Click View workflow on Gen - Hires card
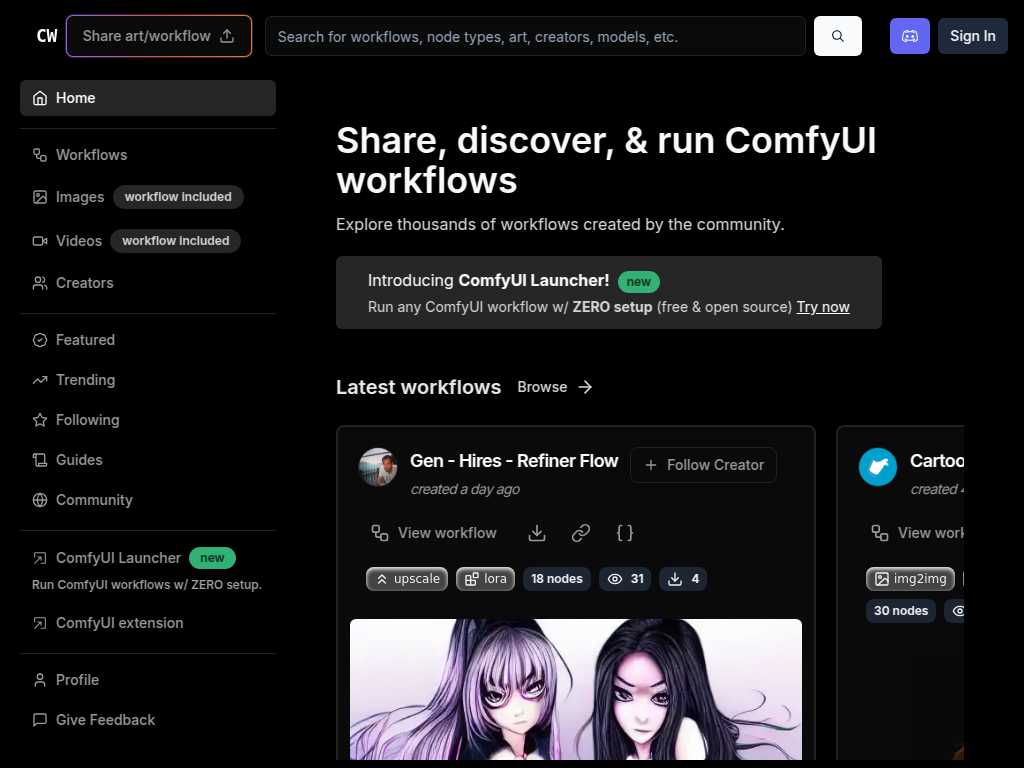Screen dimensions: 1024x768 pyautogui.click(x=434, y=533)
